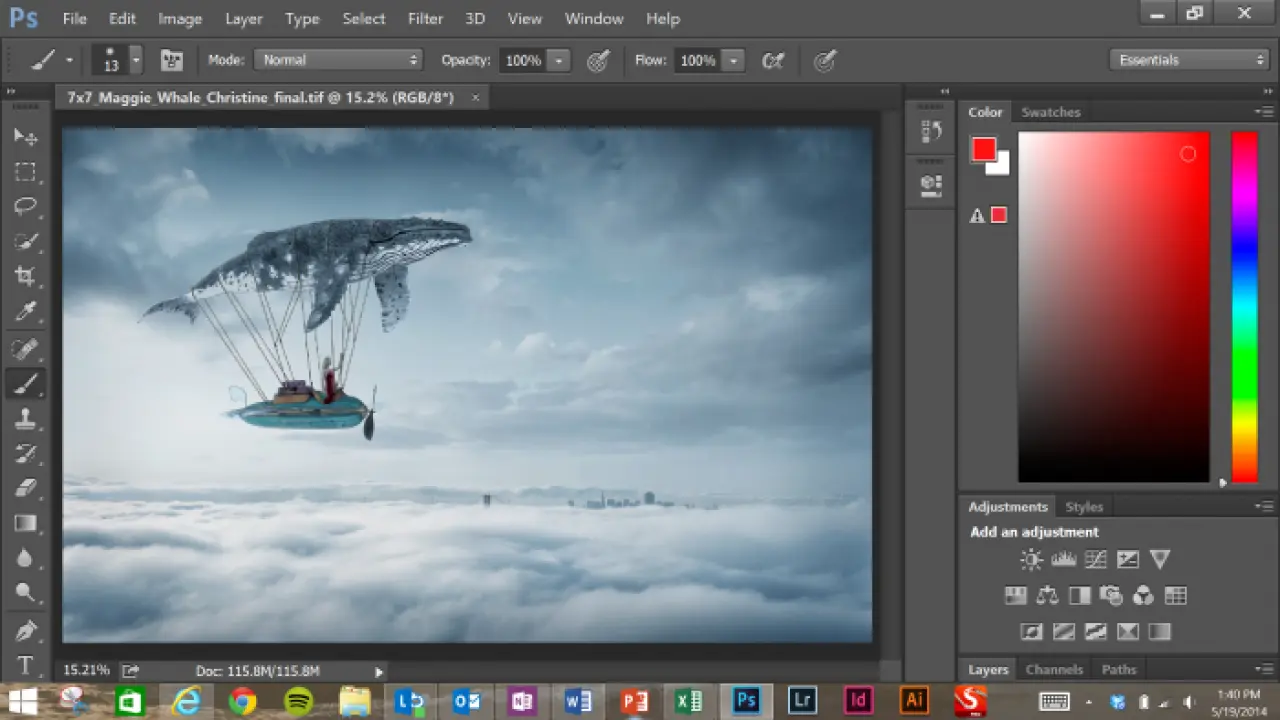This screenshot has height=720, width=1280.
Task: Switch to the Swatches tab
Action: click(x=1050, y=112)
